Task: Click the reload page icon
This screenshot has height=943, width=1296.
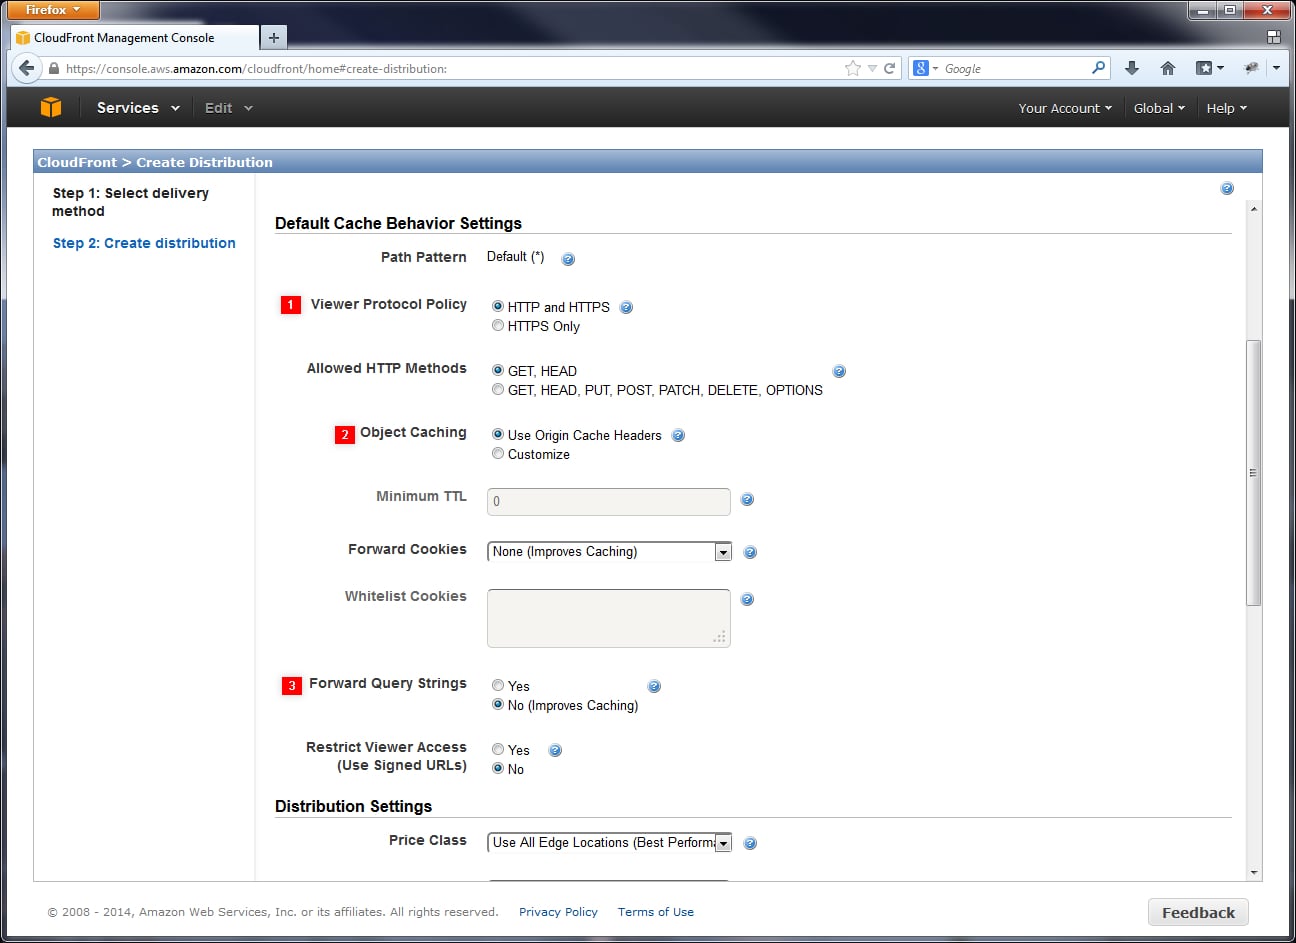Action: click(x=889, y=68)
